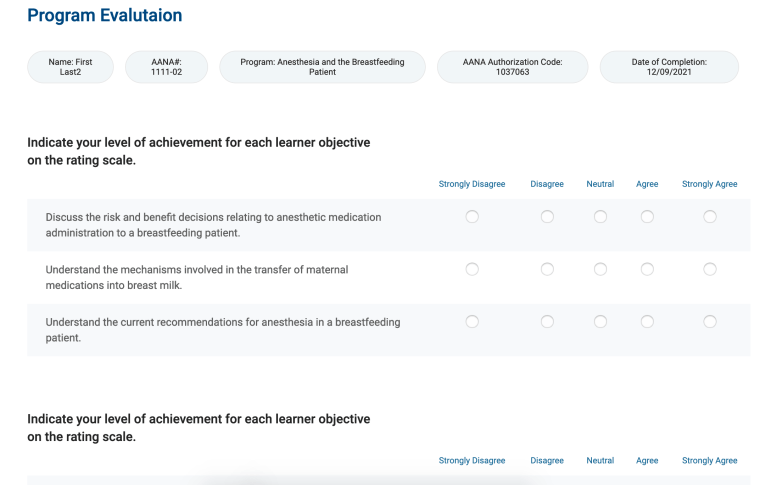Screen dimensions: 782x485
Task: Select Strongly Agree for transfer mechanisms objective
Action: [710, 269]
